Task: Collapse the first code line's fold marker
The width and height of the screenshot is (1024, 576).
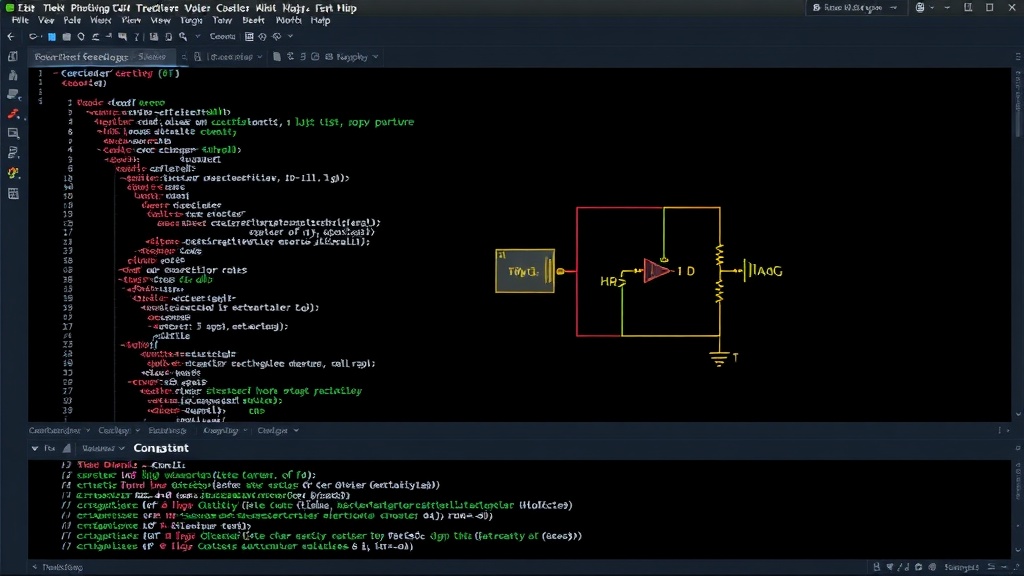Action: coord(56,74)
